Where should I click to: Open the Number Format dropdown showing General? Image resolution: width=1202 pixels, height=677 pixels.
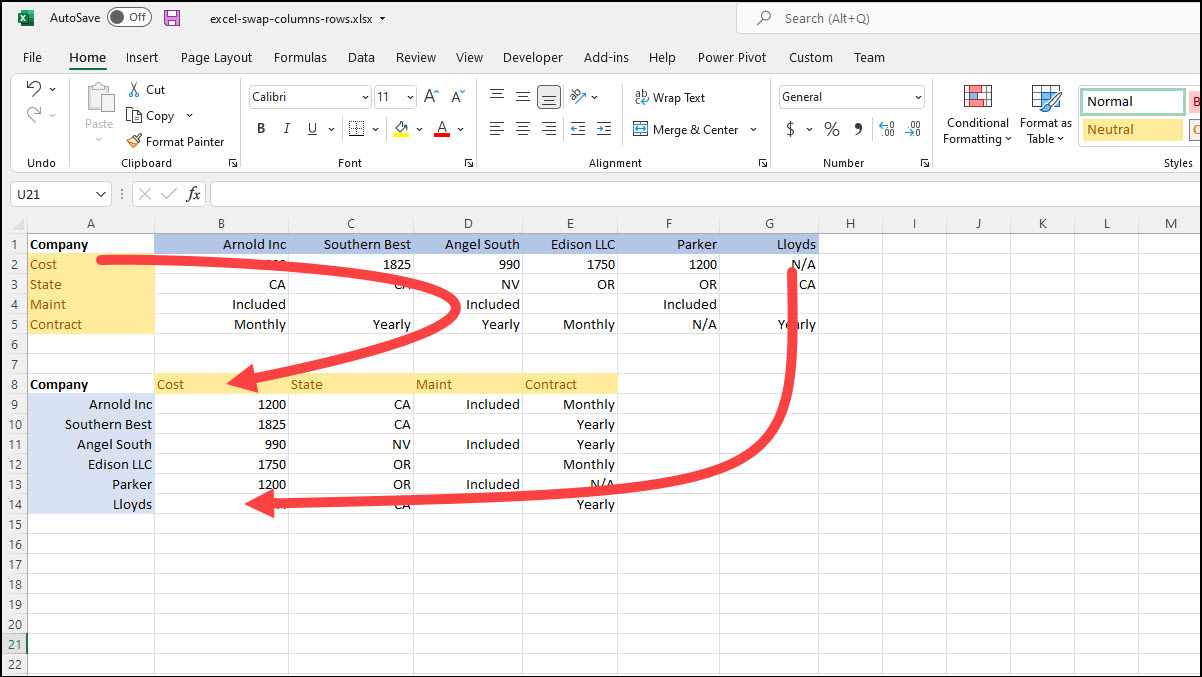850,96
